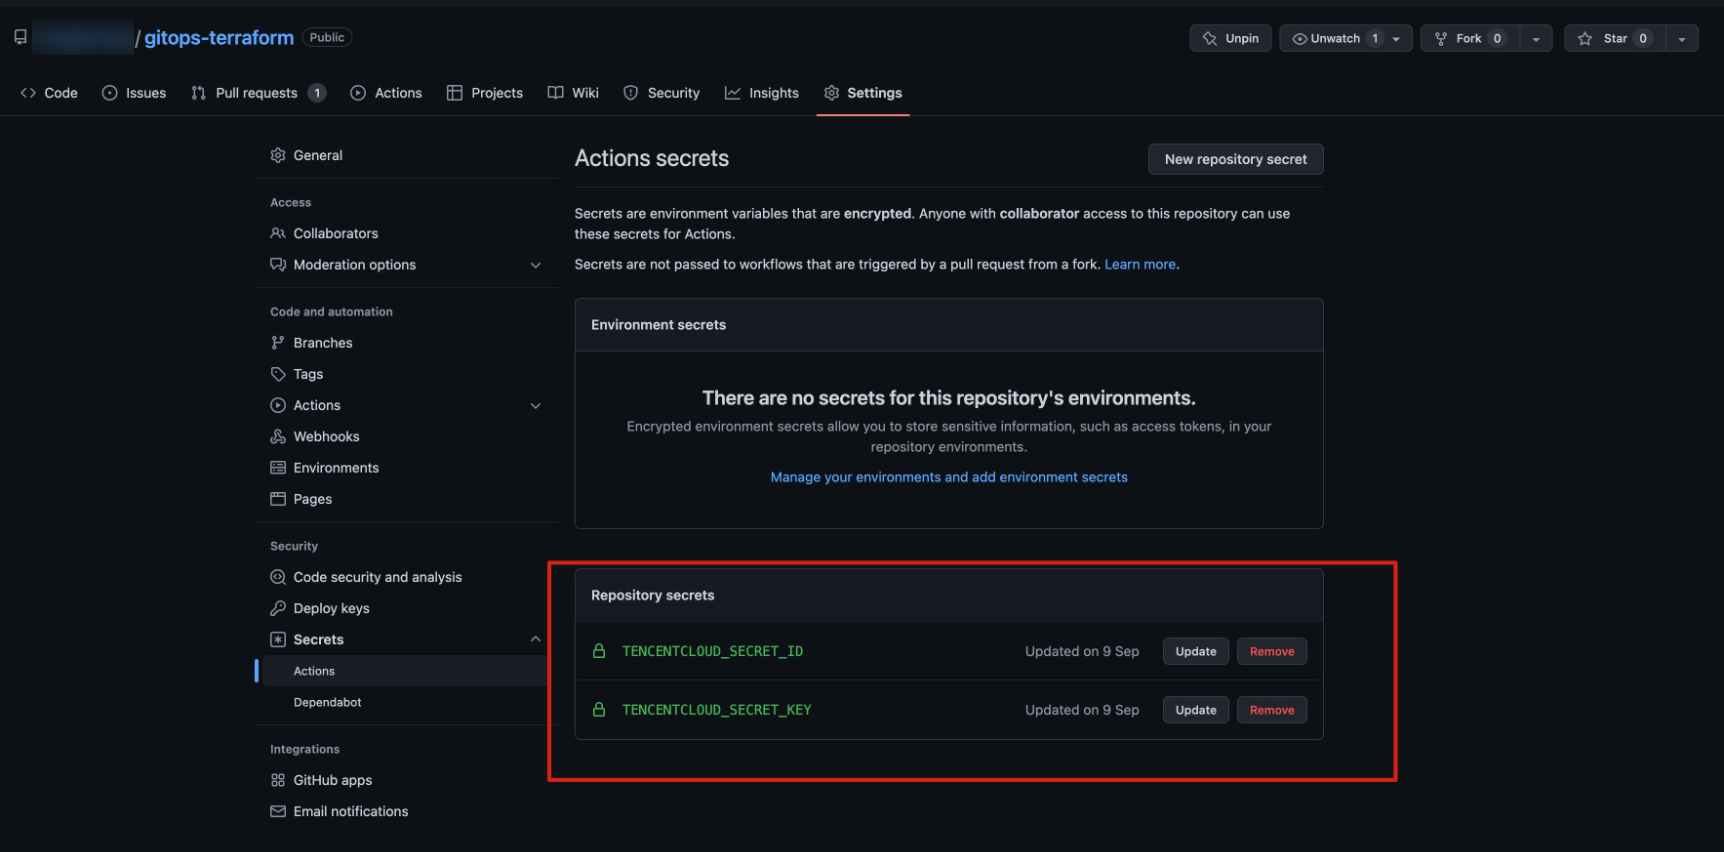Image resolution: width=1724 pixels, height=852 pixels.
Task: Select Dependabot under Secrets
Action: [327, 703]
